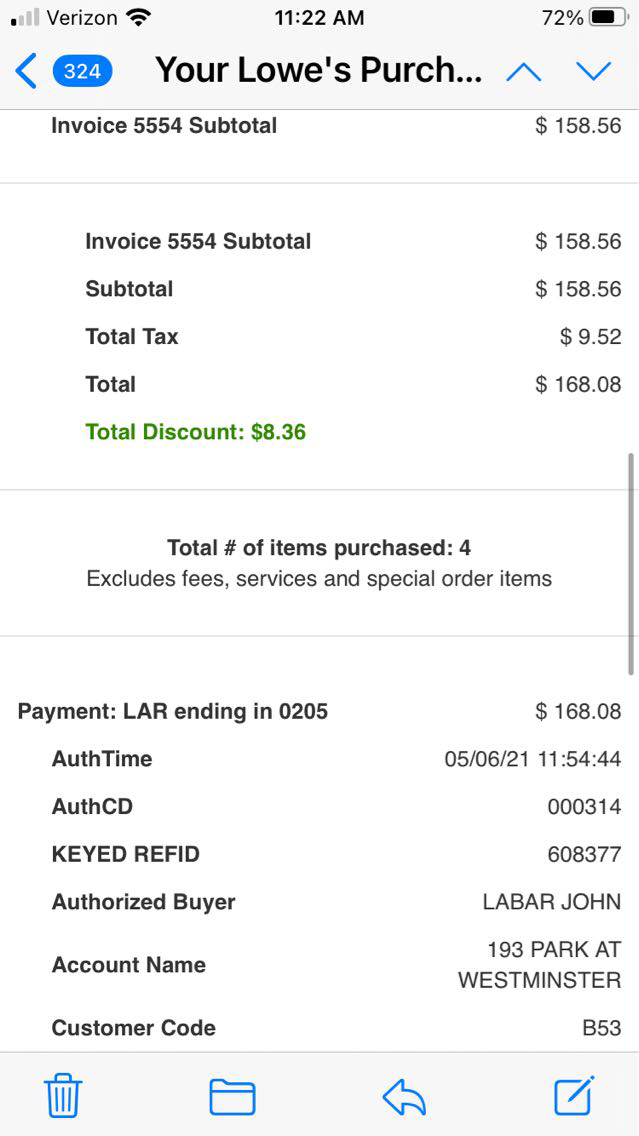Tap the back arrow to mailbox

27,71
